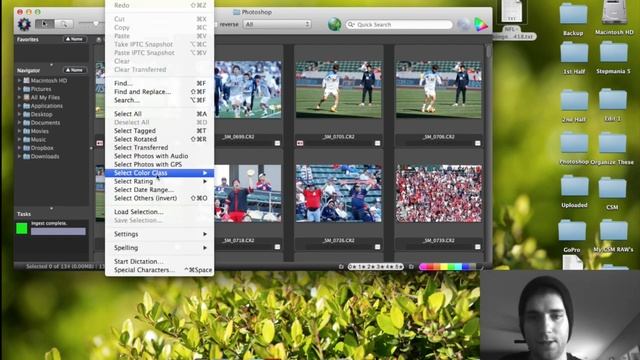Image resolution: width=640 pixels, height=360 pixels.
Task: Click the gray round icon beside Quick Search
Action: [x=463, y=24]
